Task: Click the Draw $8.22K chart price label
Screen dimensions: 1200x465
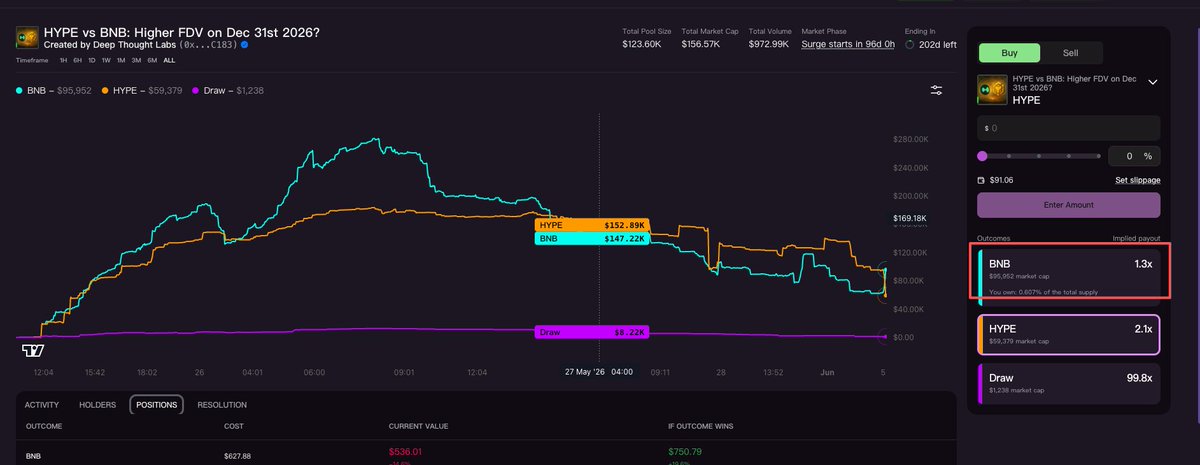Action: click(592, 332)
